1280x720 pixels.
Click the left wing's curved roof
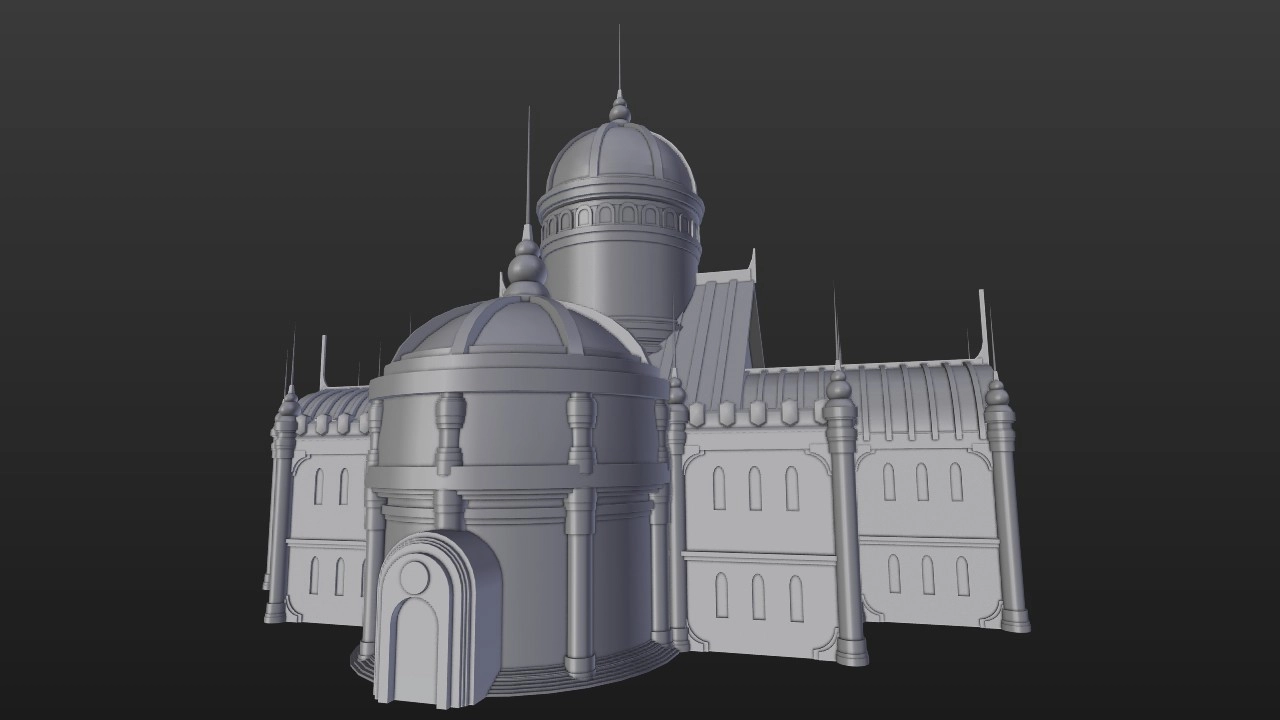tap(335, 403)
